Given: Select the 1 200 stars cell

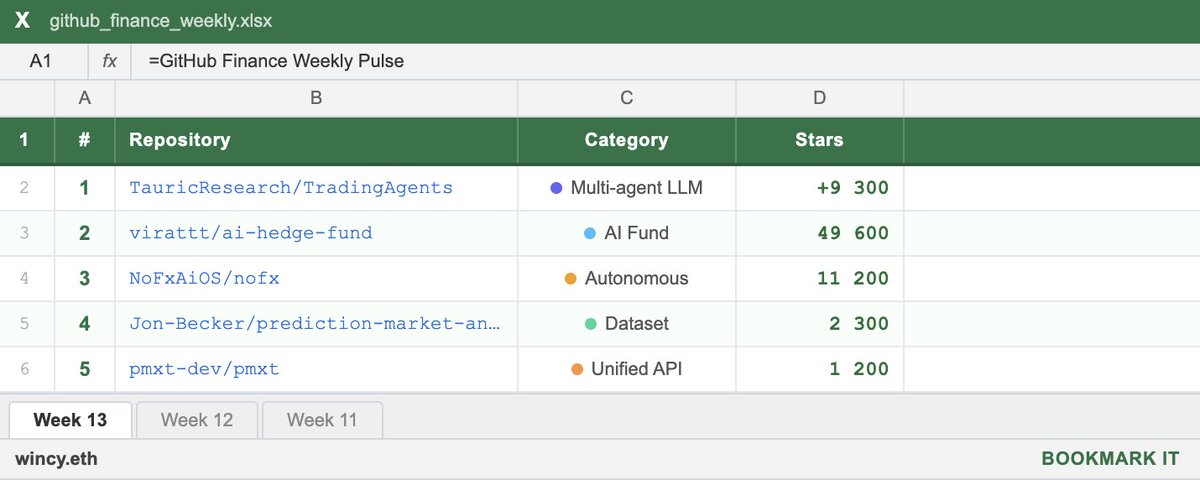Looking at the screenshot, I should tap(820, 369).
